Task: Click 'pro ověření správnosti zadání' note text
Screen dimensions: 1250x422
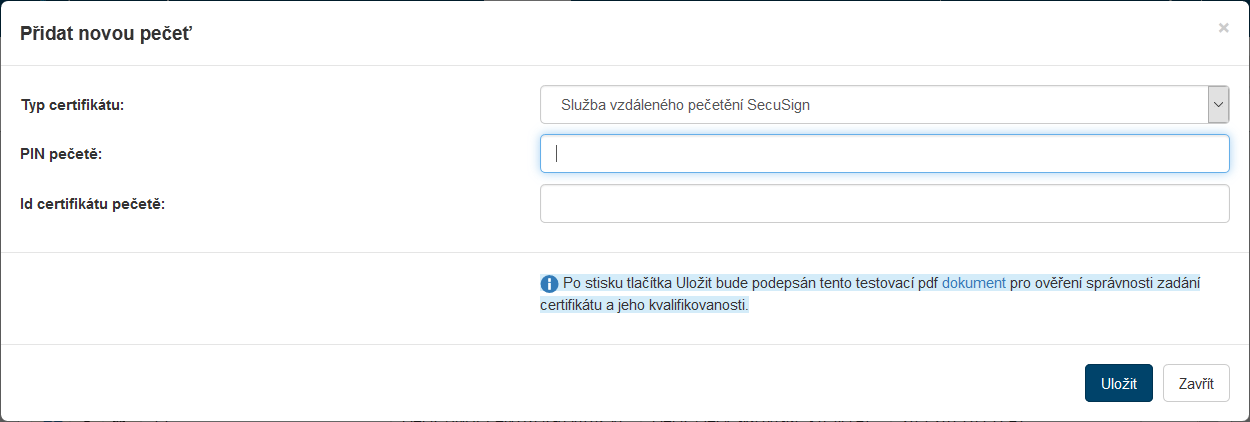Action: [x=1104, y=283]
